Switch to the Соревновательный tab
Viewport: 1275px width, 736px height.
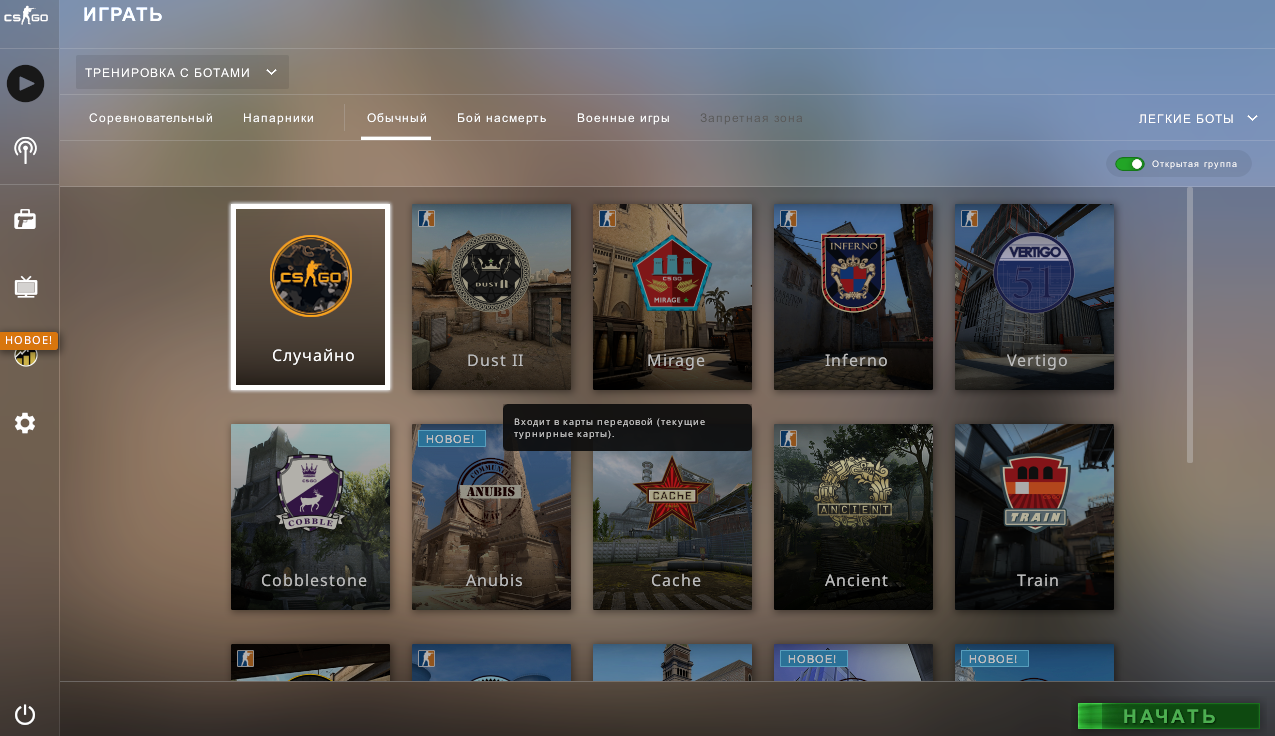pyautogui.click(x=151, y=118)
